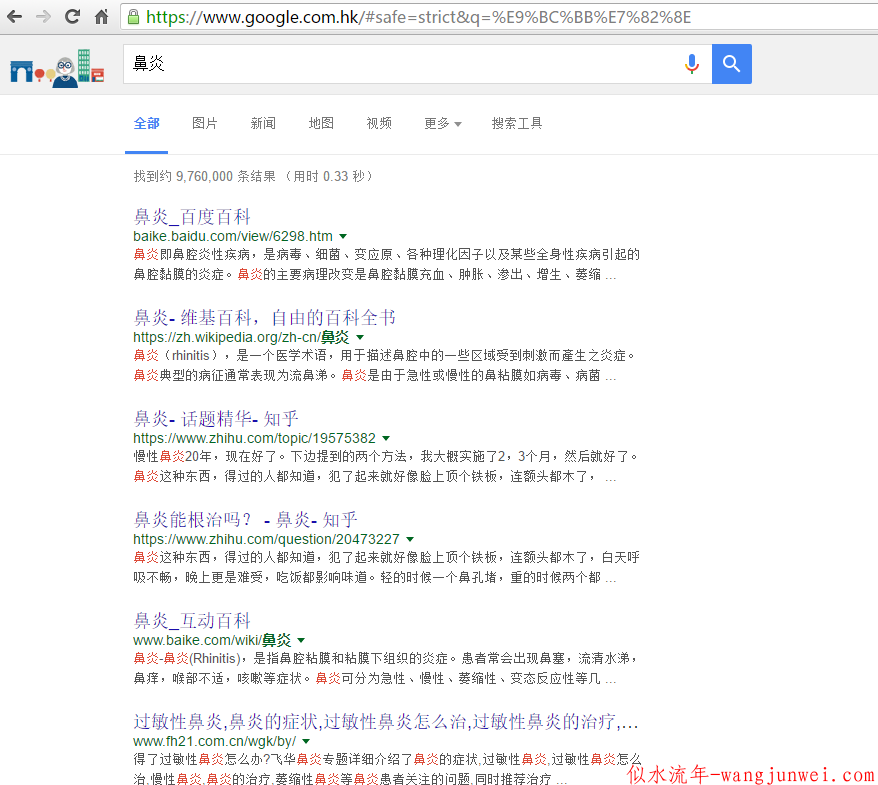Switch to the 图片 tab
The width and height of the screenshot is (878, 785).
(x=205, y=123)
